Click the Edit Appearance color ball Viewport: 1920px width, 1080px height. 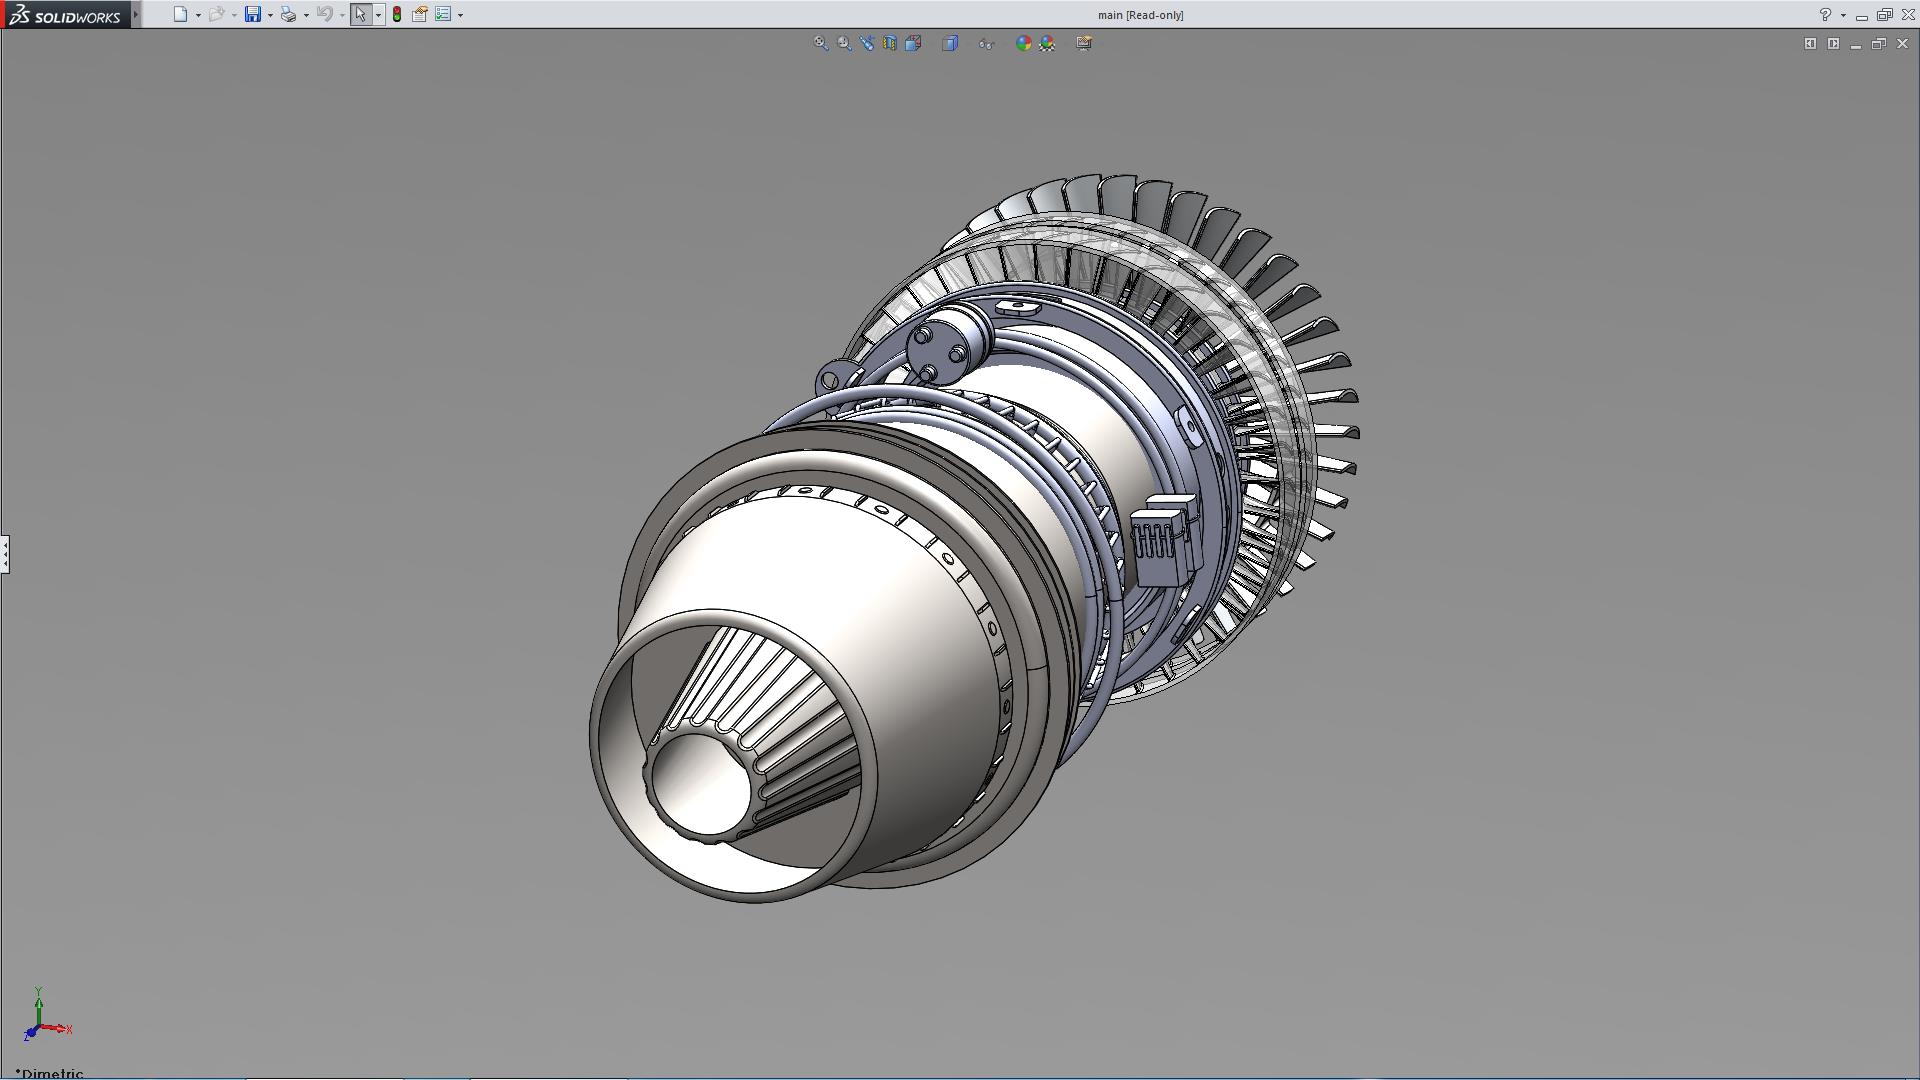tap(1023, 43)
